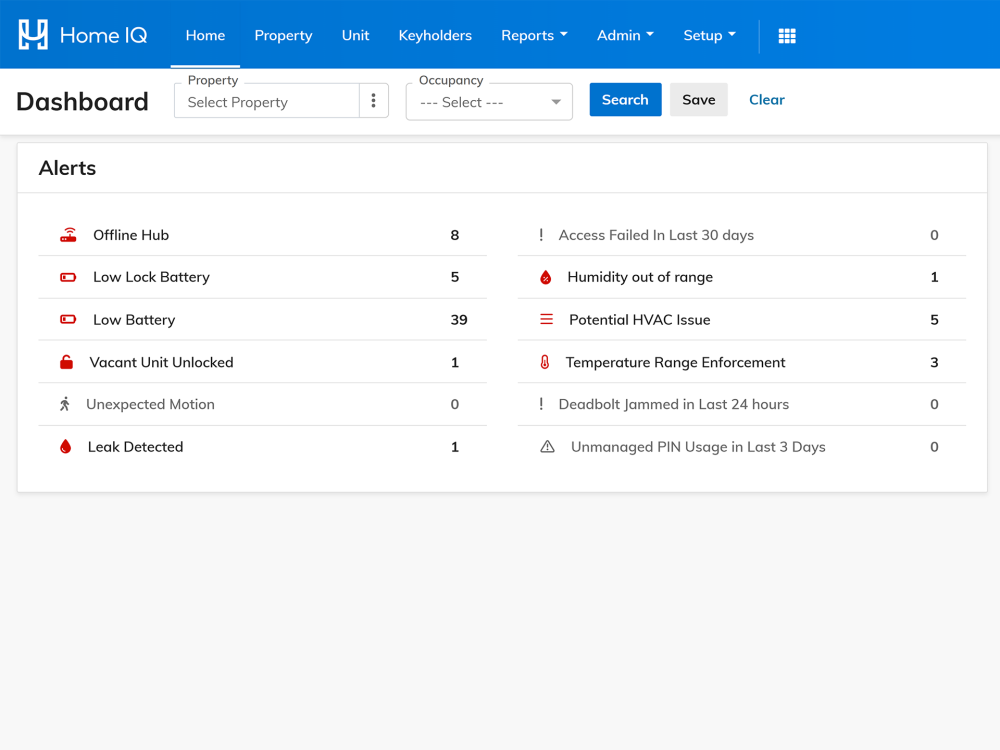Open the apps grid icon
This screenshot has height=750, width=1000.
(x=787, y=36)
